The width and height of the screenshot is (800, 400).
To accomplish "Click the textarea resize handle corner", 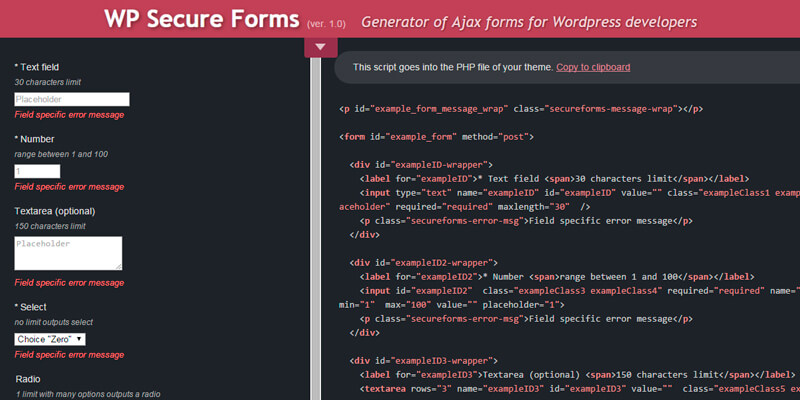I will coord(118,265).
